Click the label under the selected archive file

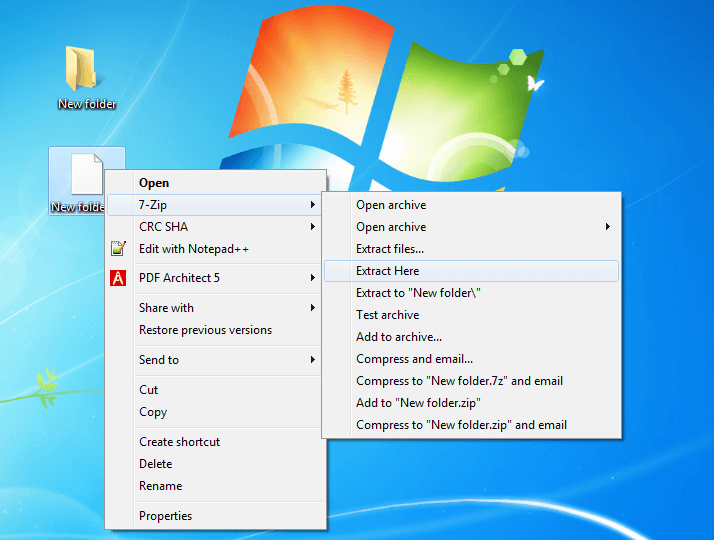tap(78, 207)
